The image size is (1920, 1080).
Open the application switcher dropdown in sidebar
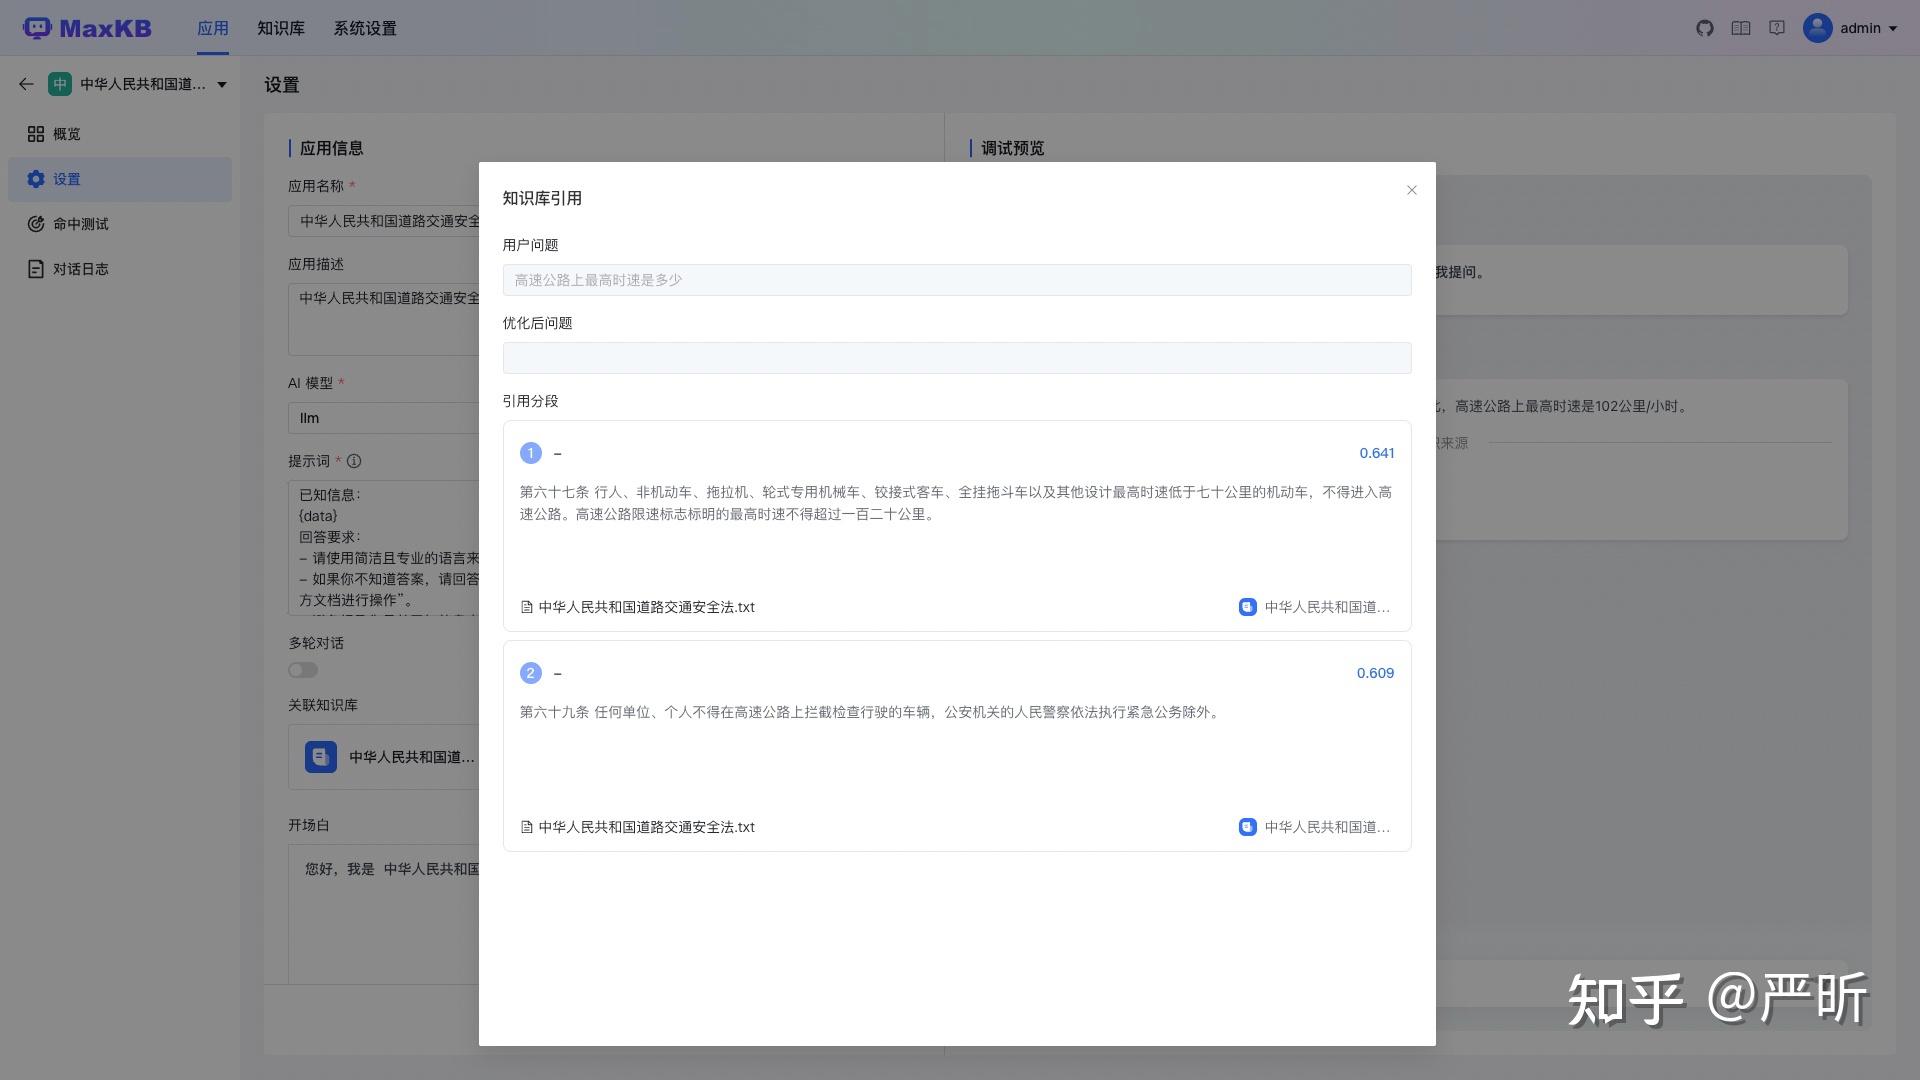222,84
